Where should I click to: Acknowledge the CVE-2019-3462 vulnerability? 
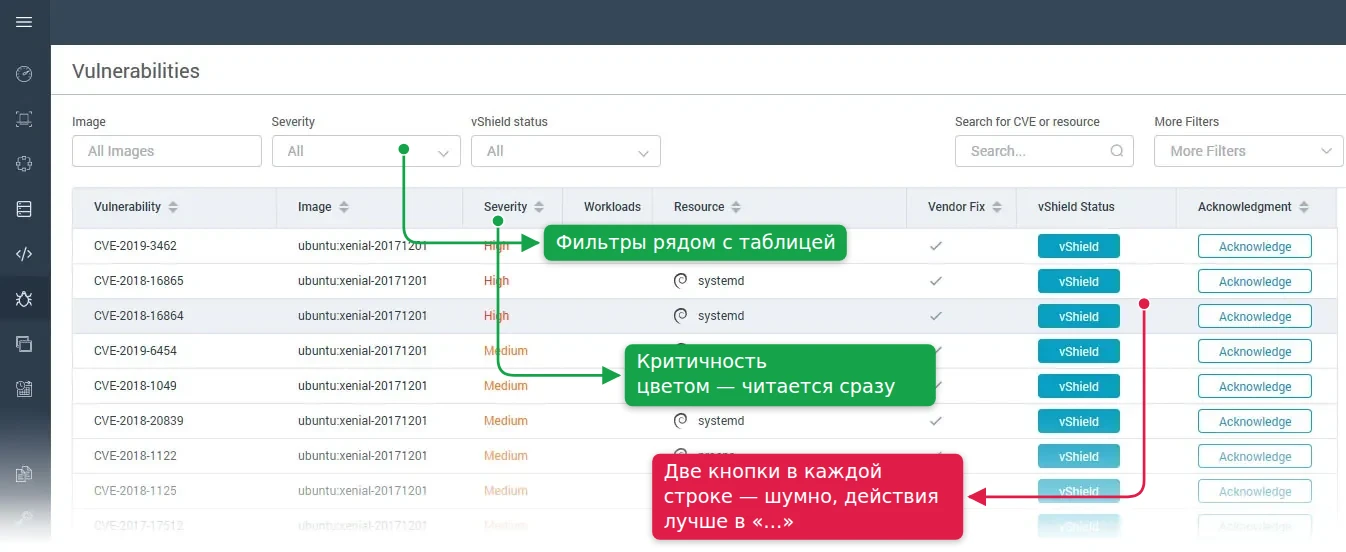click(1255, 246)
